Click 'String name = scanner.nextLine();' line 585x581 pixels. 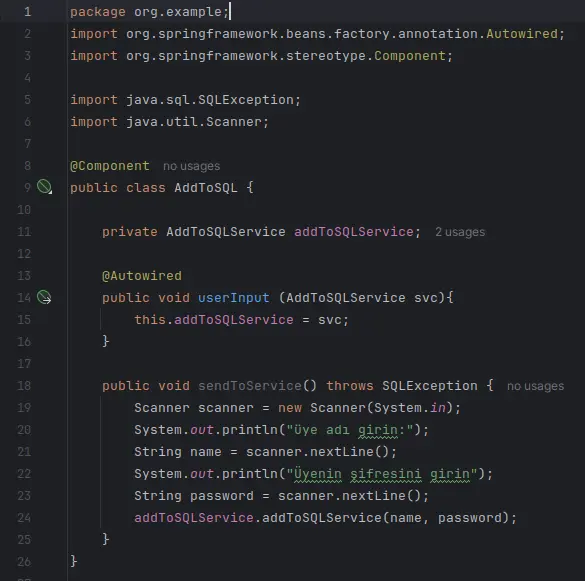(265, 452)
